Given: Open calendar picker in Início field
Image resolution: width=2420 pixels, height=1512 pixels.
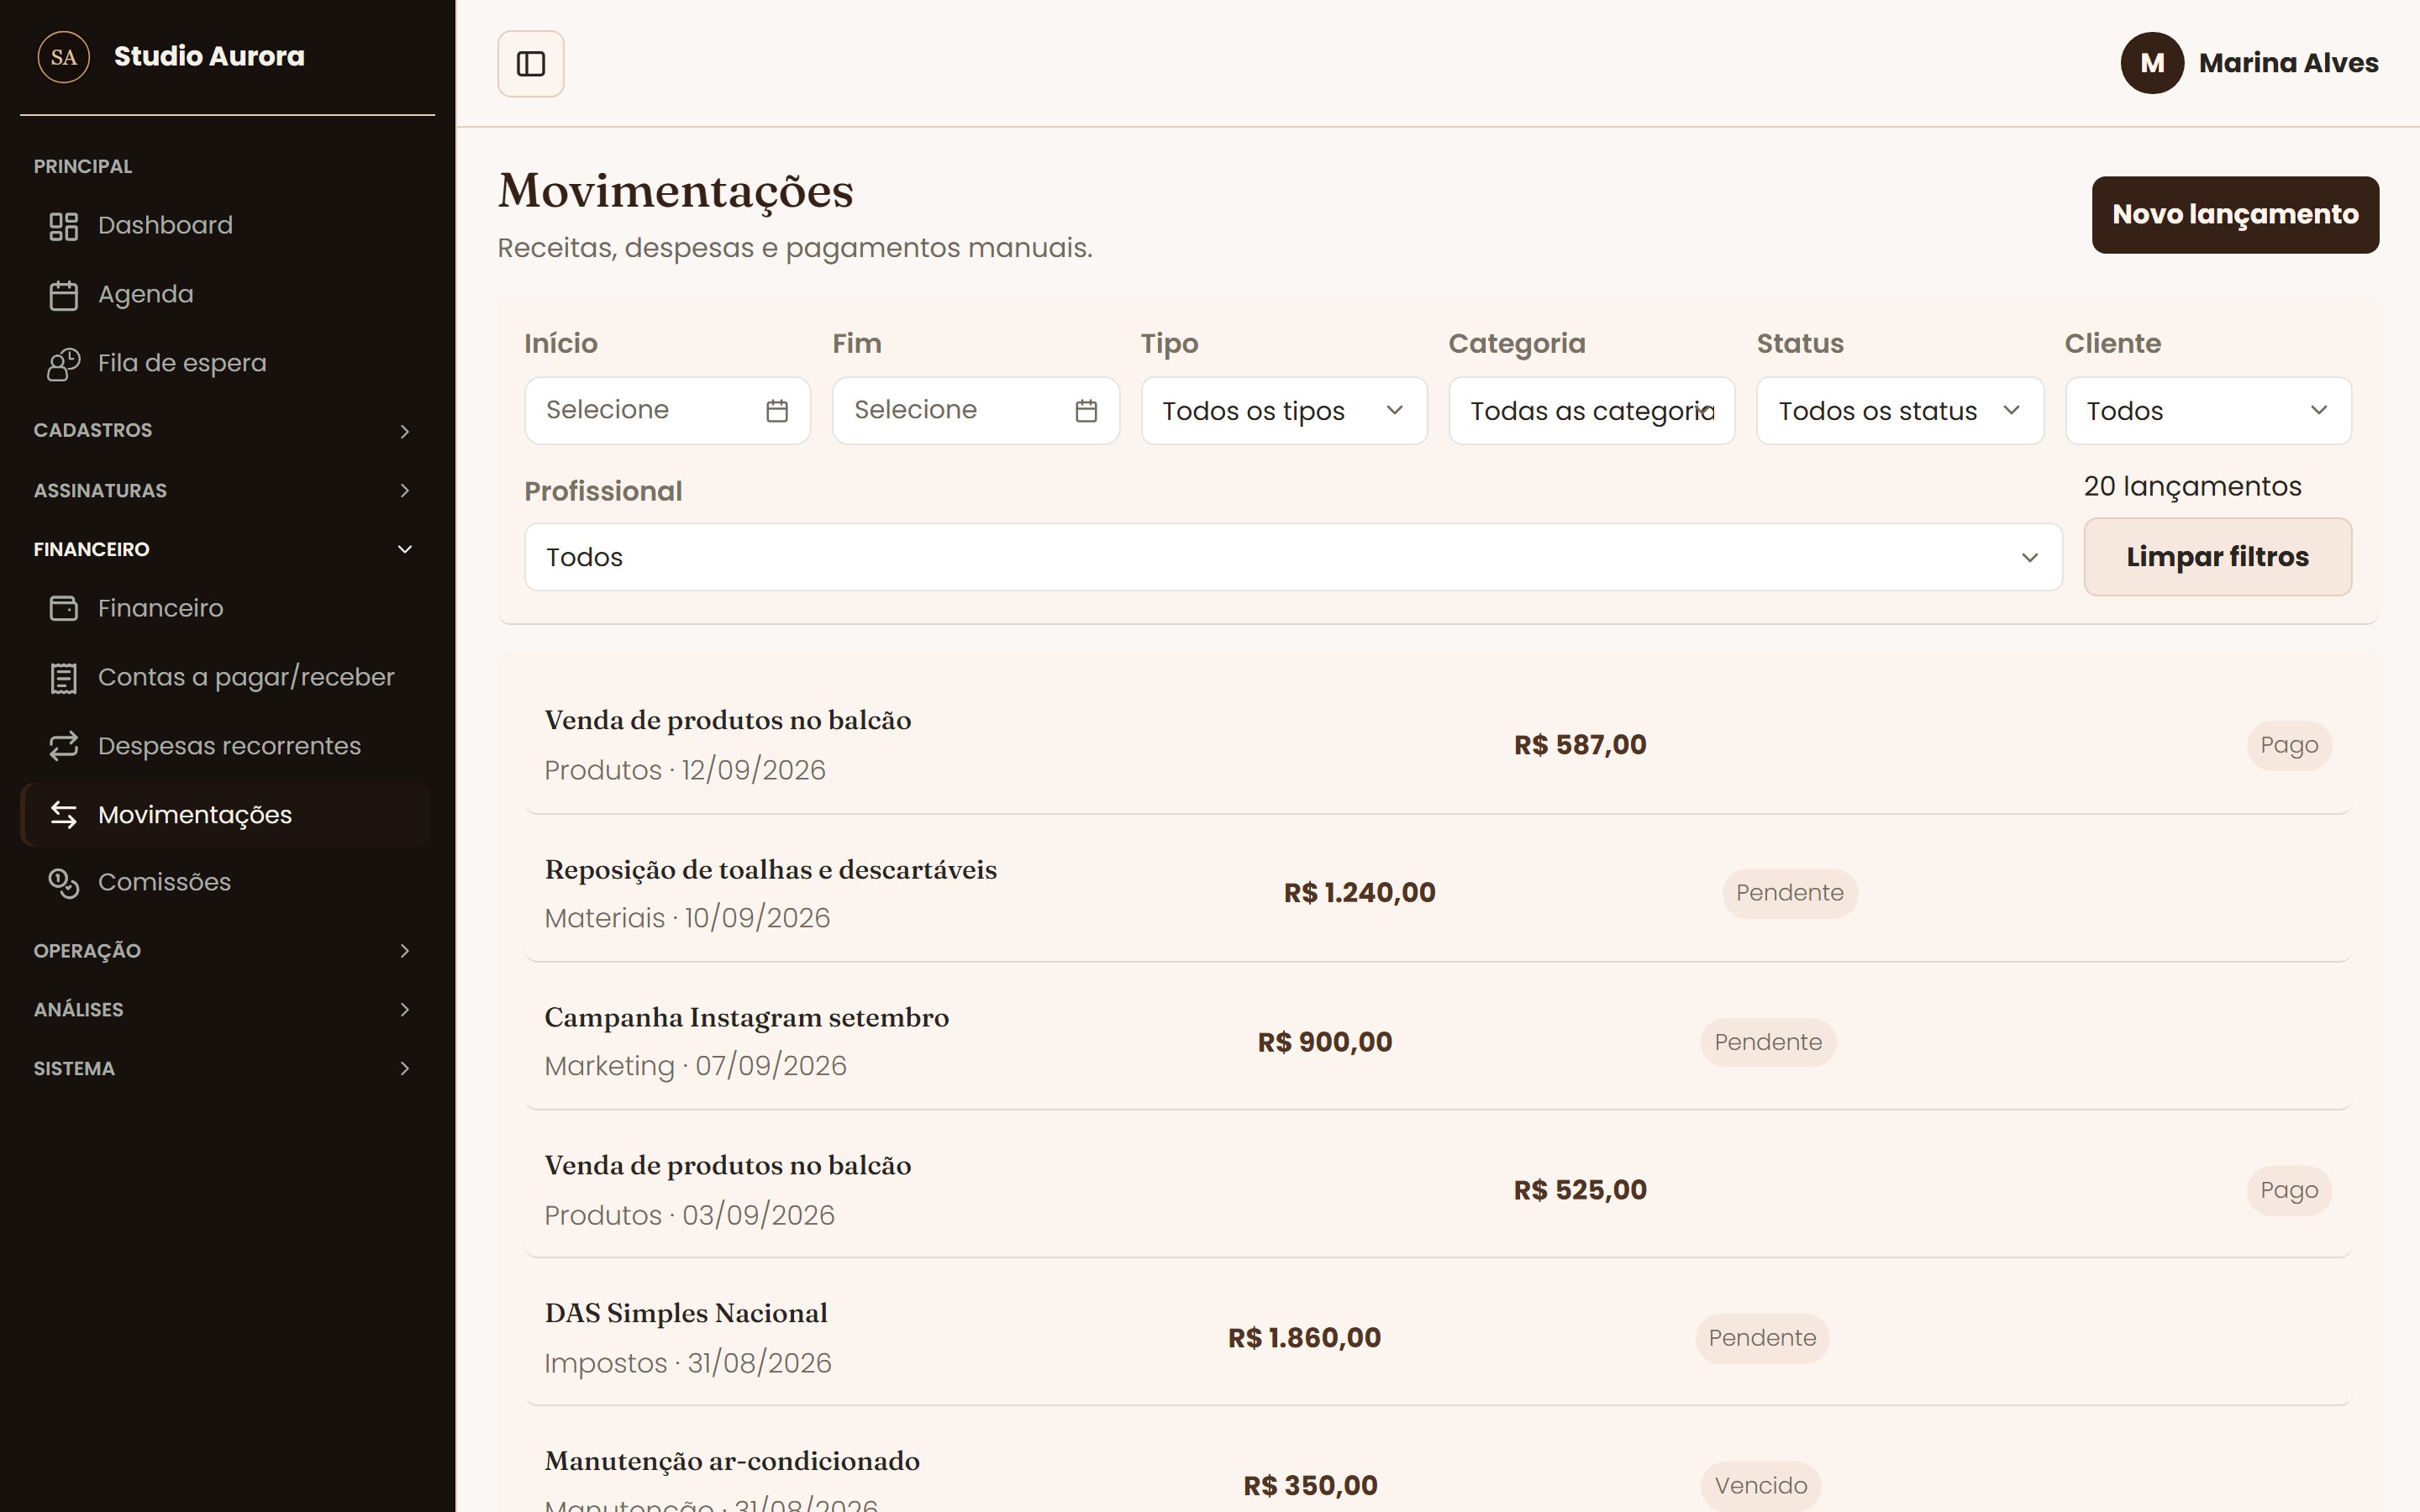Looking at the screenshot, I should click(777, 411).
